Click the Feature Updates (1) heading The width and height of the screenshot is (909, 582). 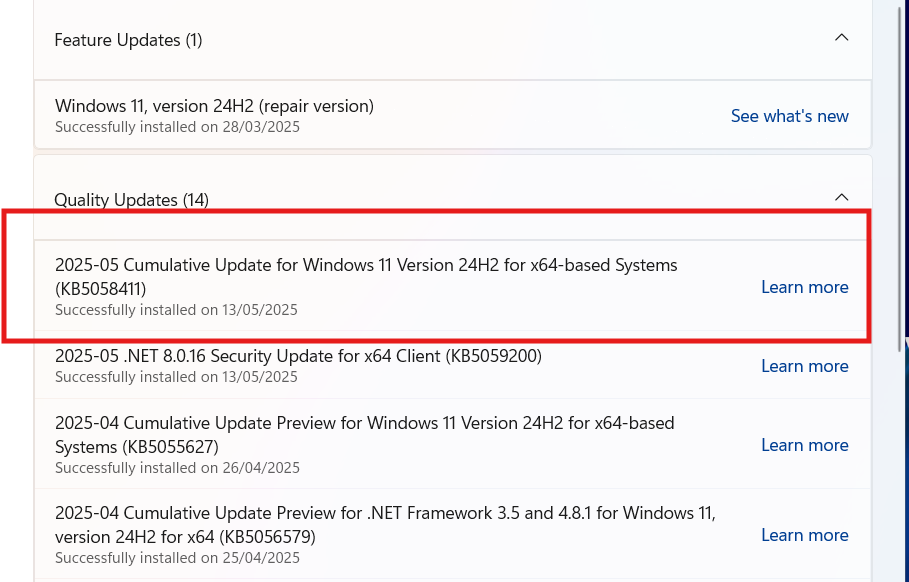pos(128,40)
